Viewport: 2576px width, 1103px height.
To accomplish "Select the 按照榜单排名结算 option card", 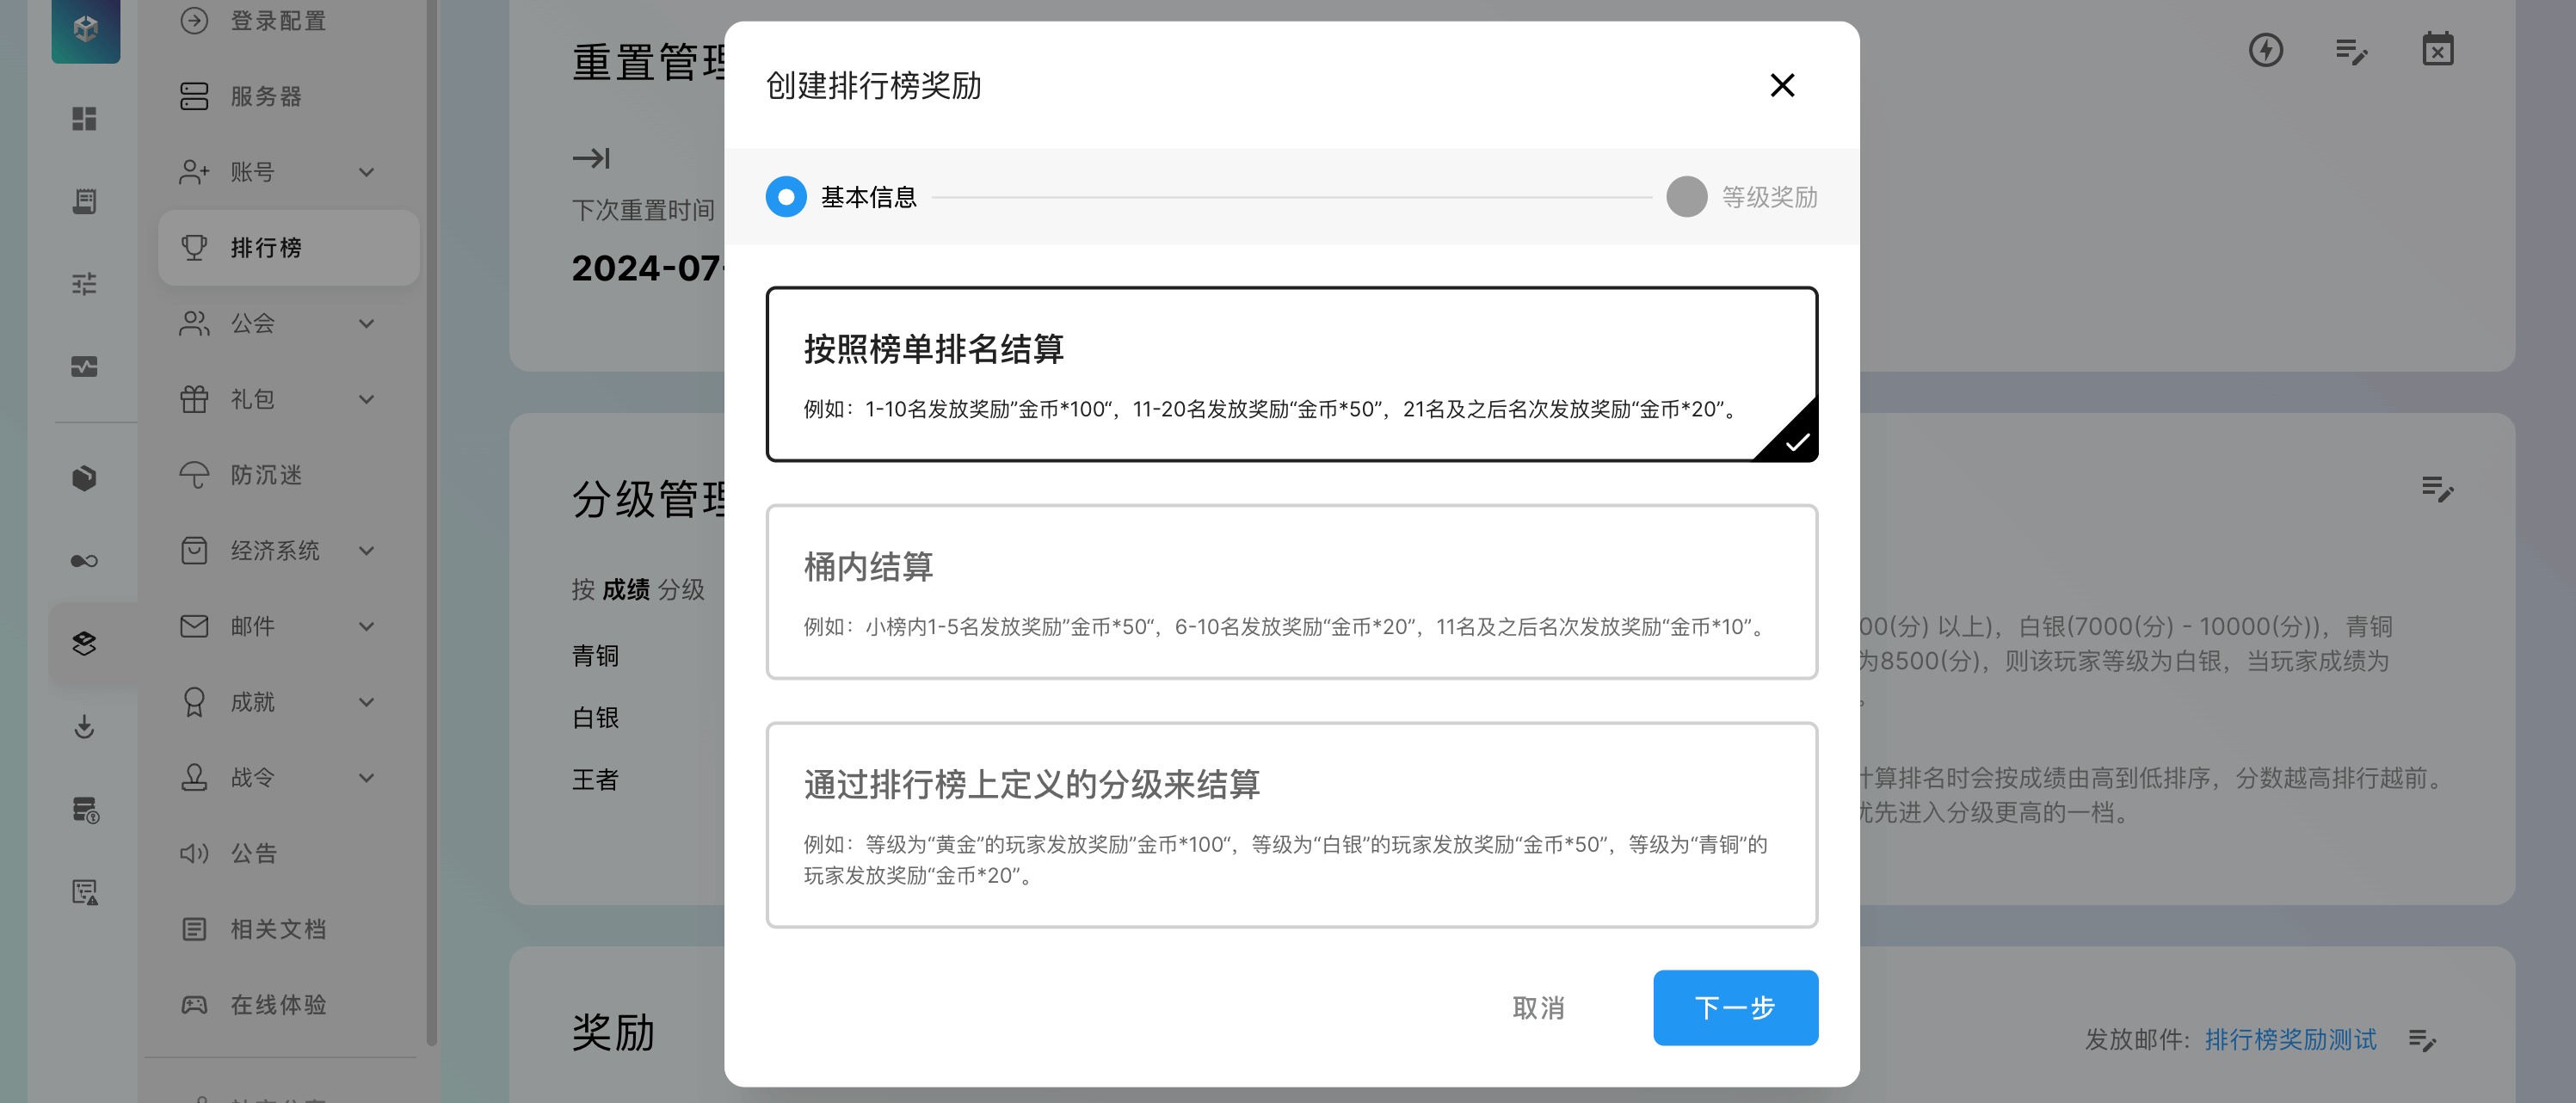I will click(1290, 374).
